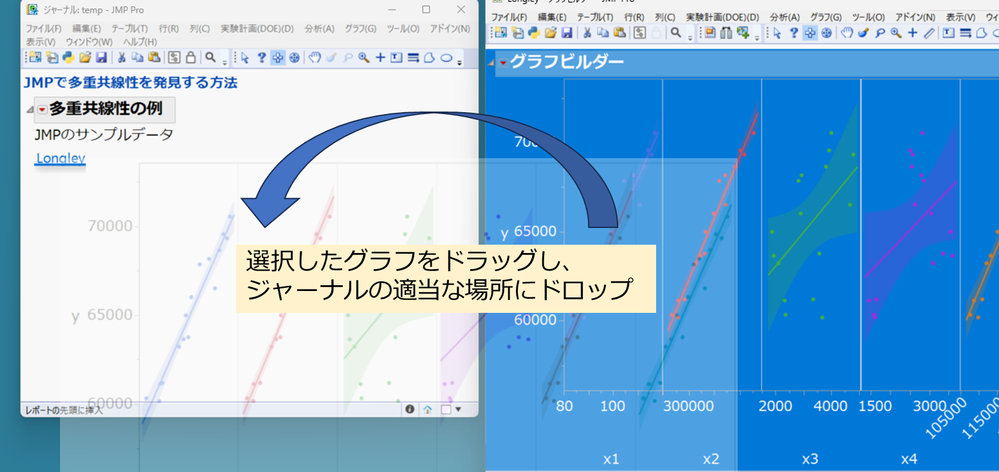Viewport: 999px width, 472px height.
Task: Open 分析(A) menu in Journal window
Action: 319,29
